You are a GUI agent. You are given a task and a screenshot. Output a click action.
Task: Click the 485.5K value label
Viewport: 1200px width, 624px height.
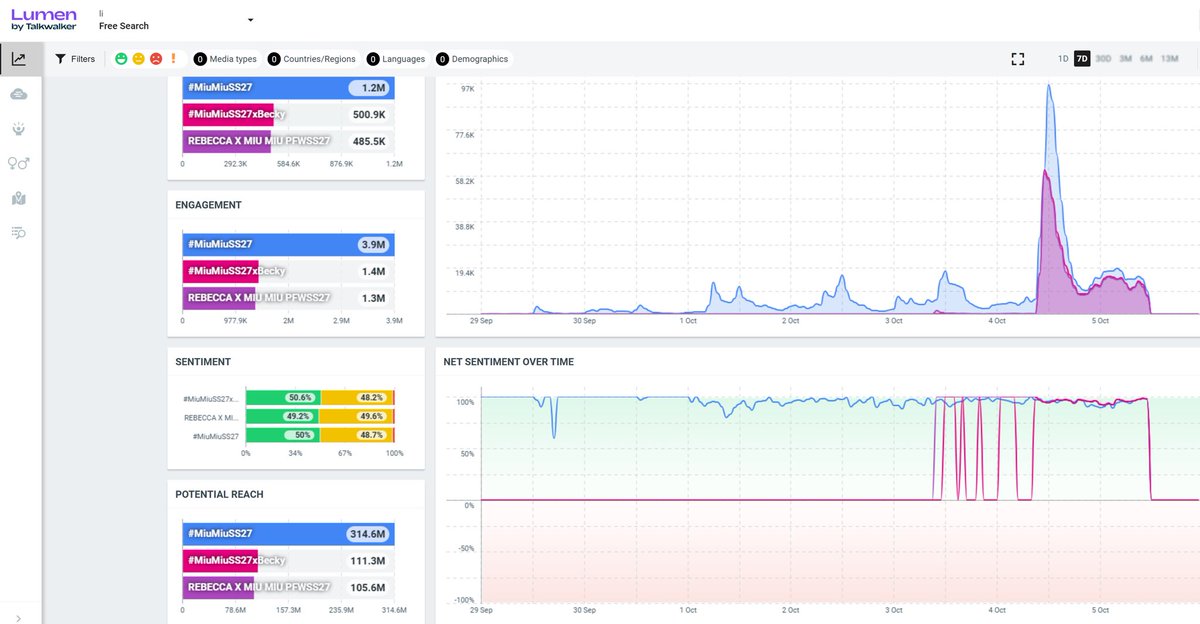coord(369,142)
